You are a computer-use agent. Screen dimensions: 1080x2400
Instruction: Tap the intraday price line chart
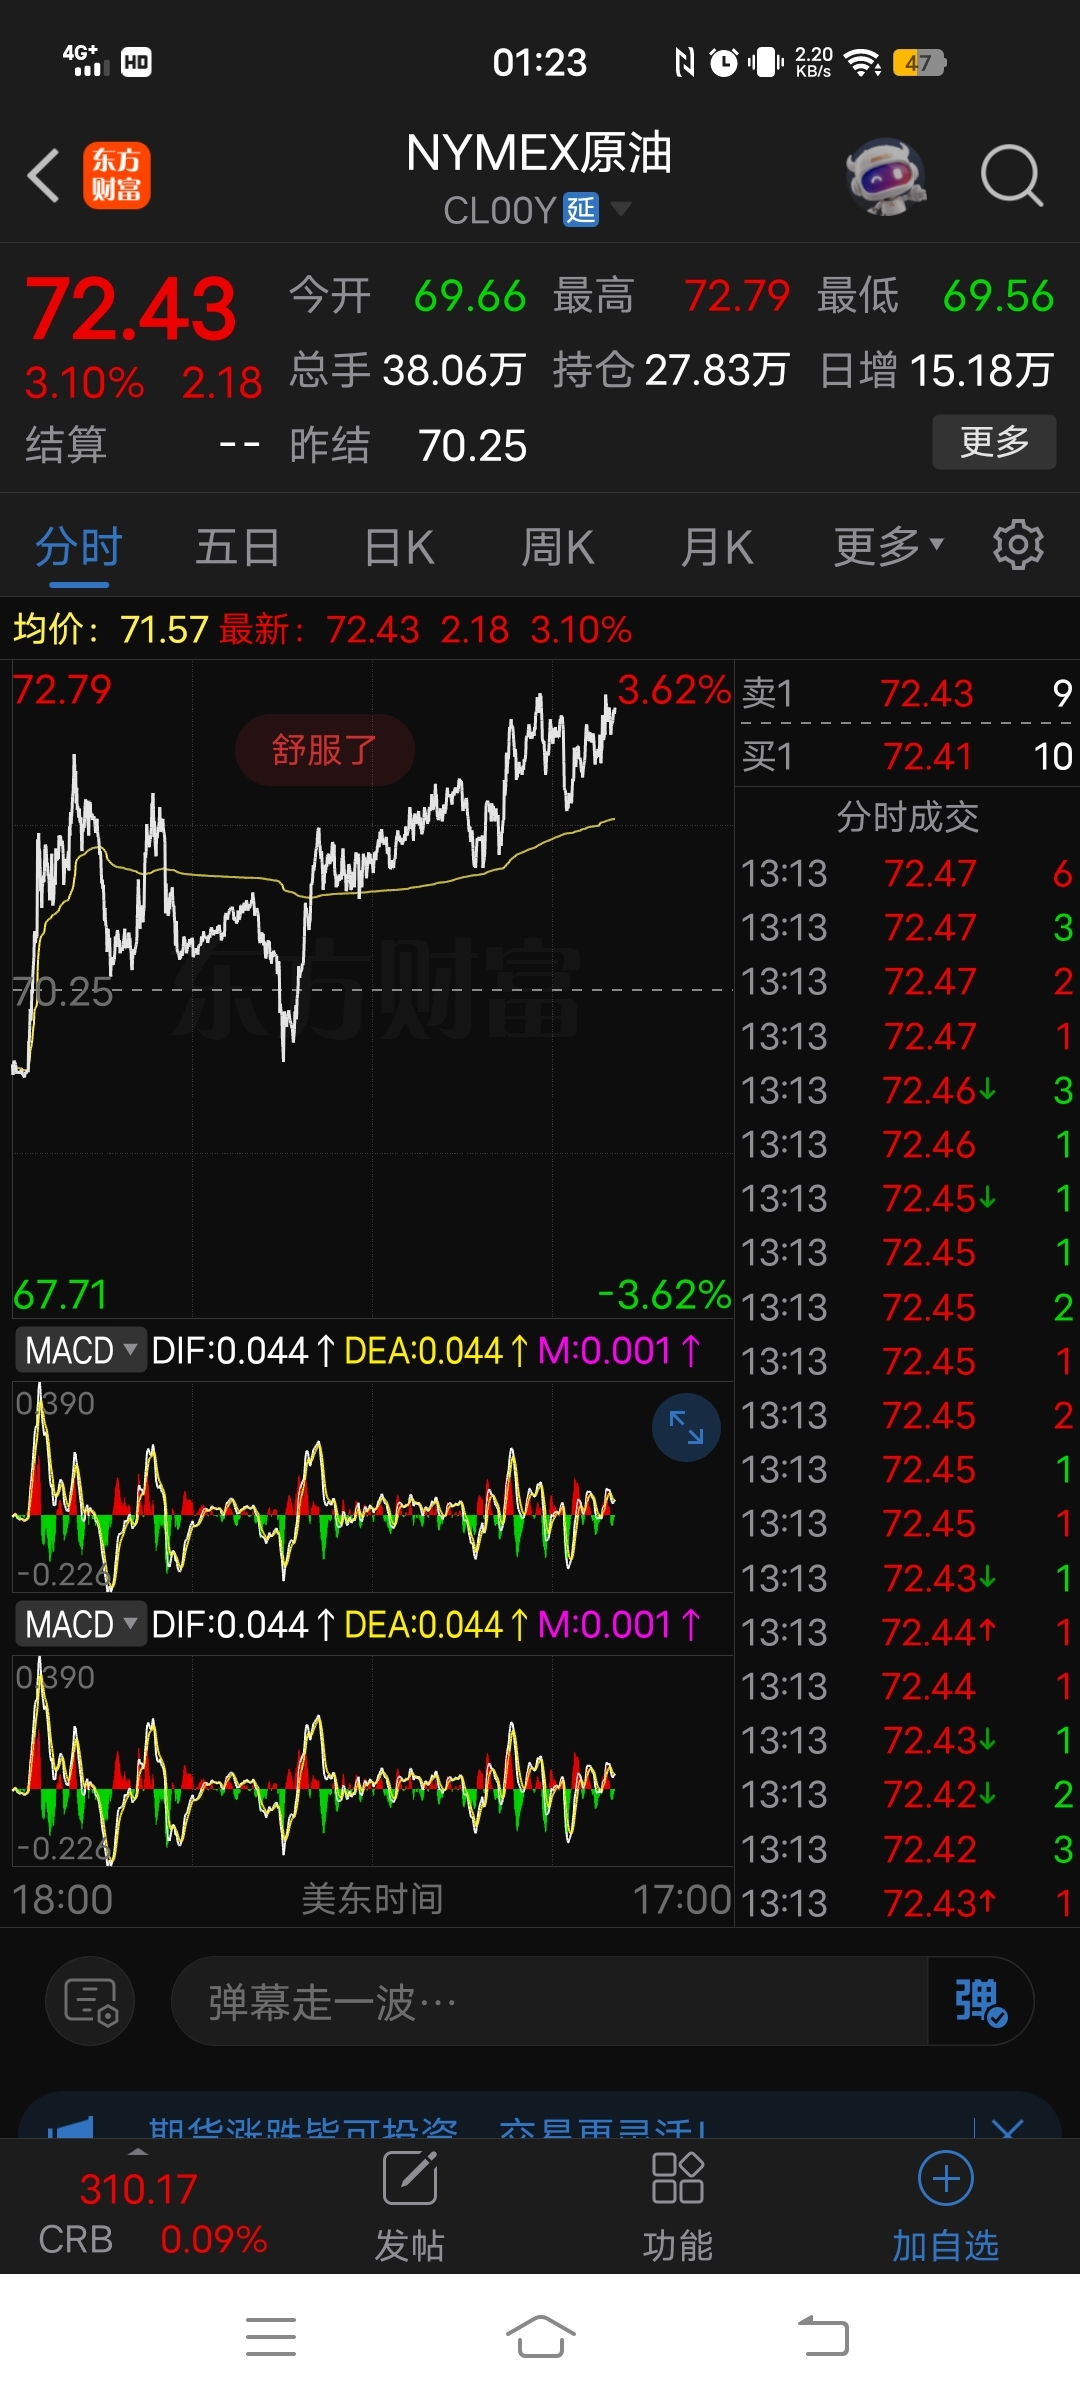(372, 990)
